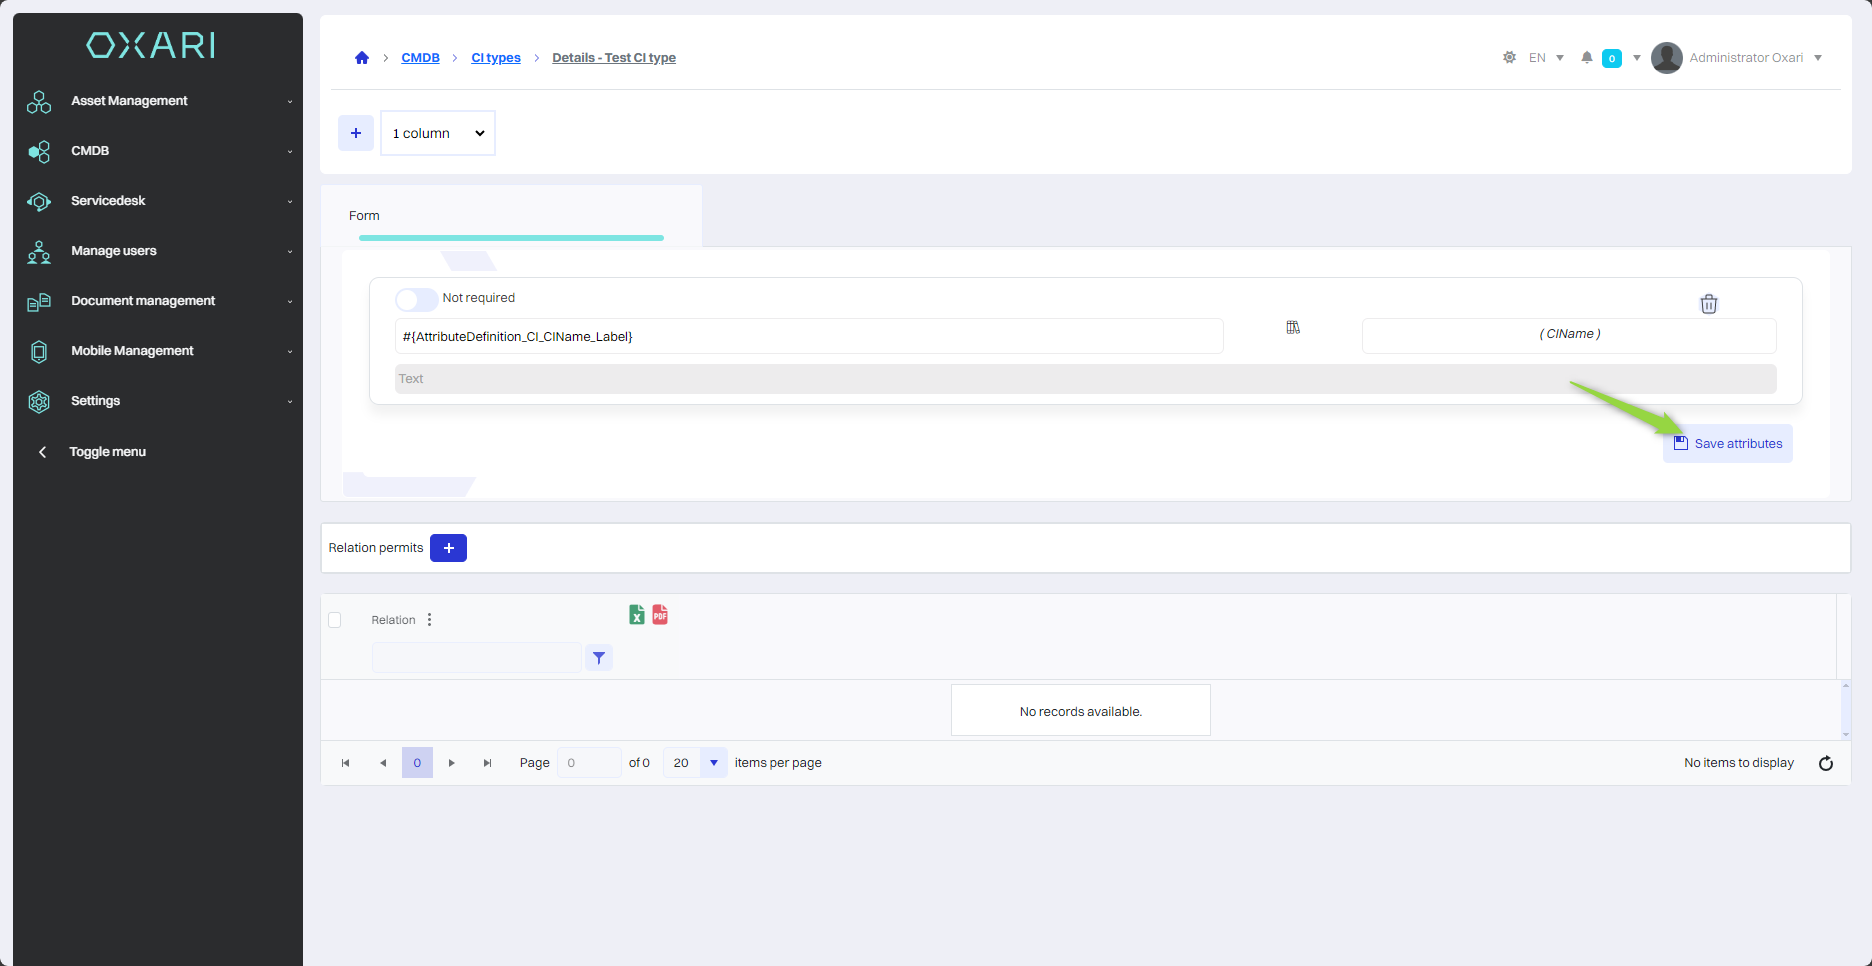1872x966 pixels.
Task: Click the home breadcrumb icon
Action: coord(362,58)
